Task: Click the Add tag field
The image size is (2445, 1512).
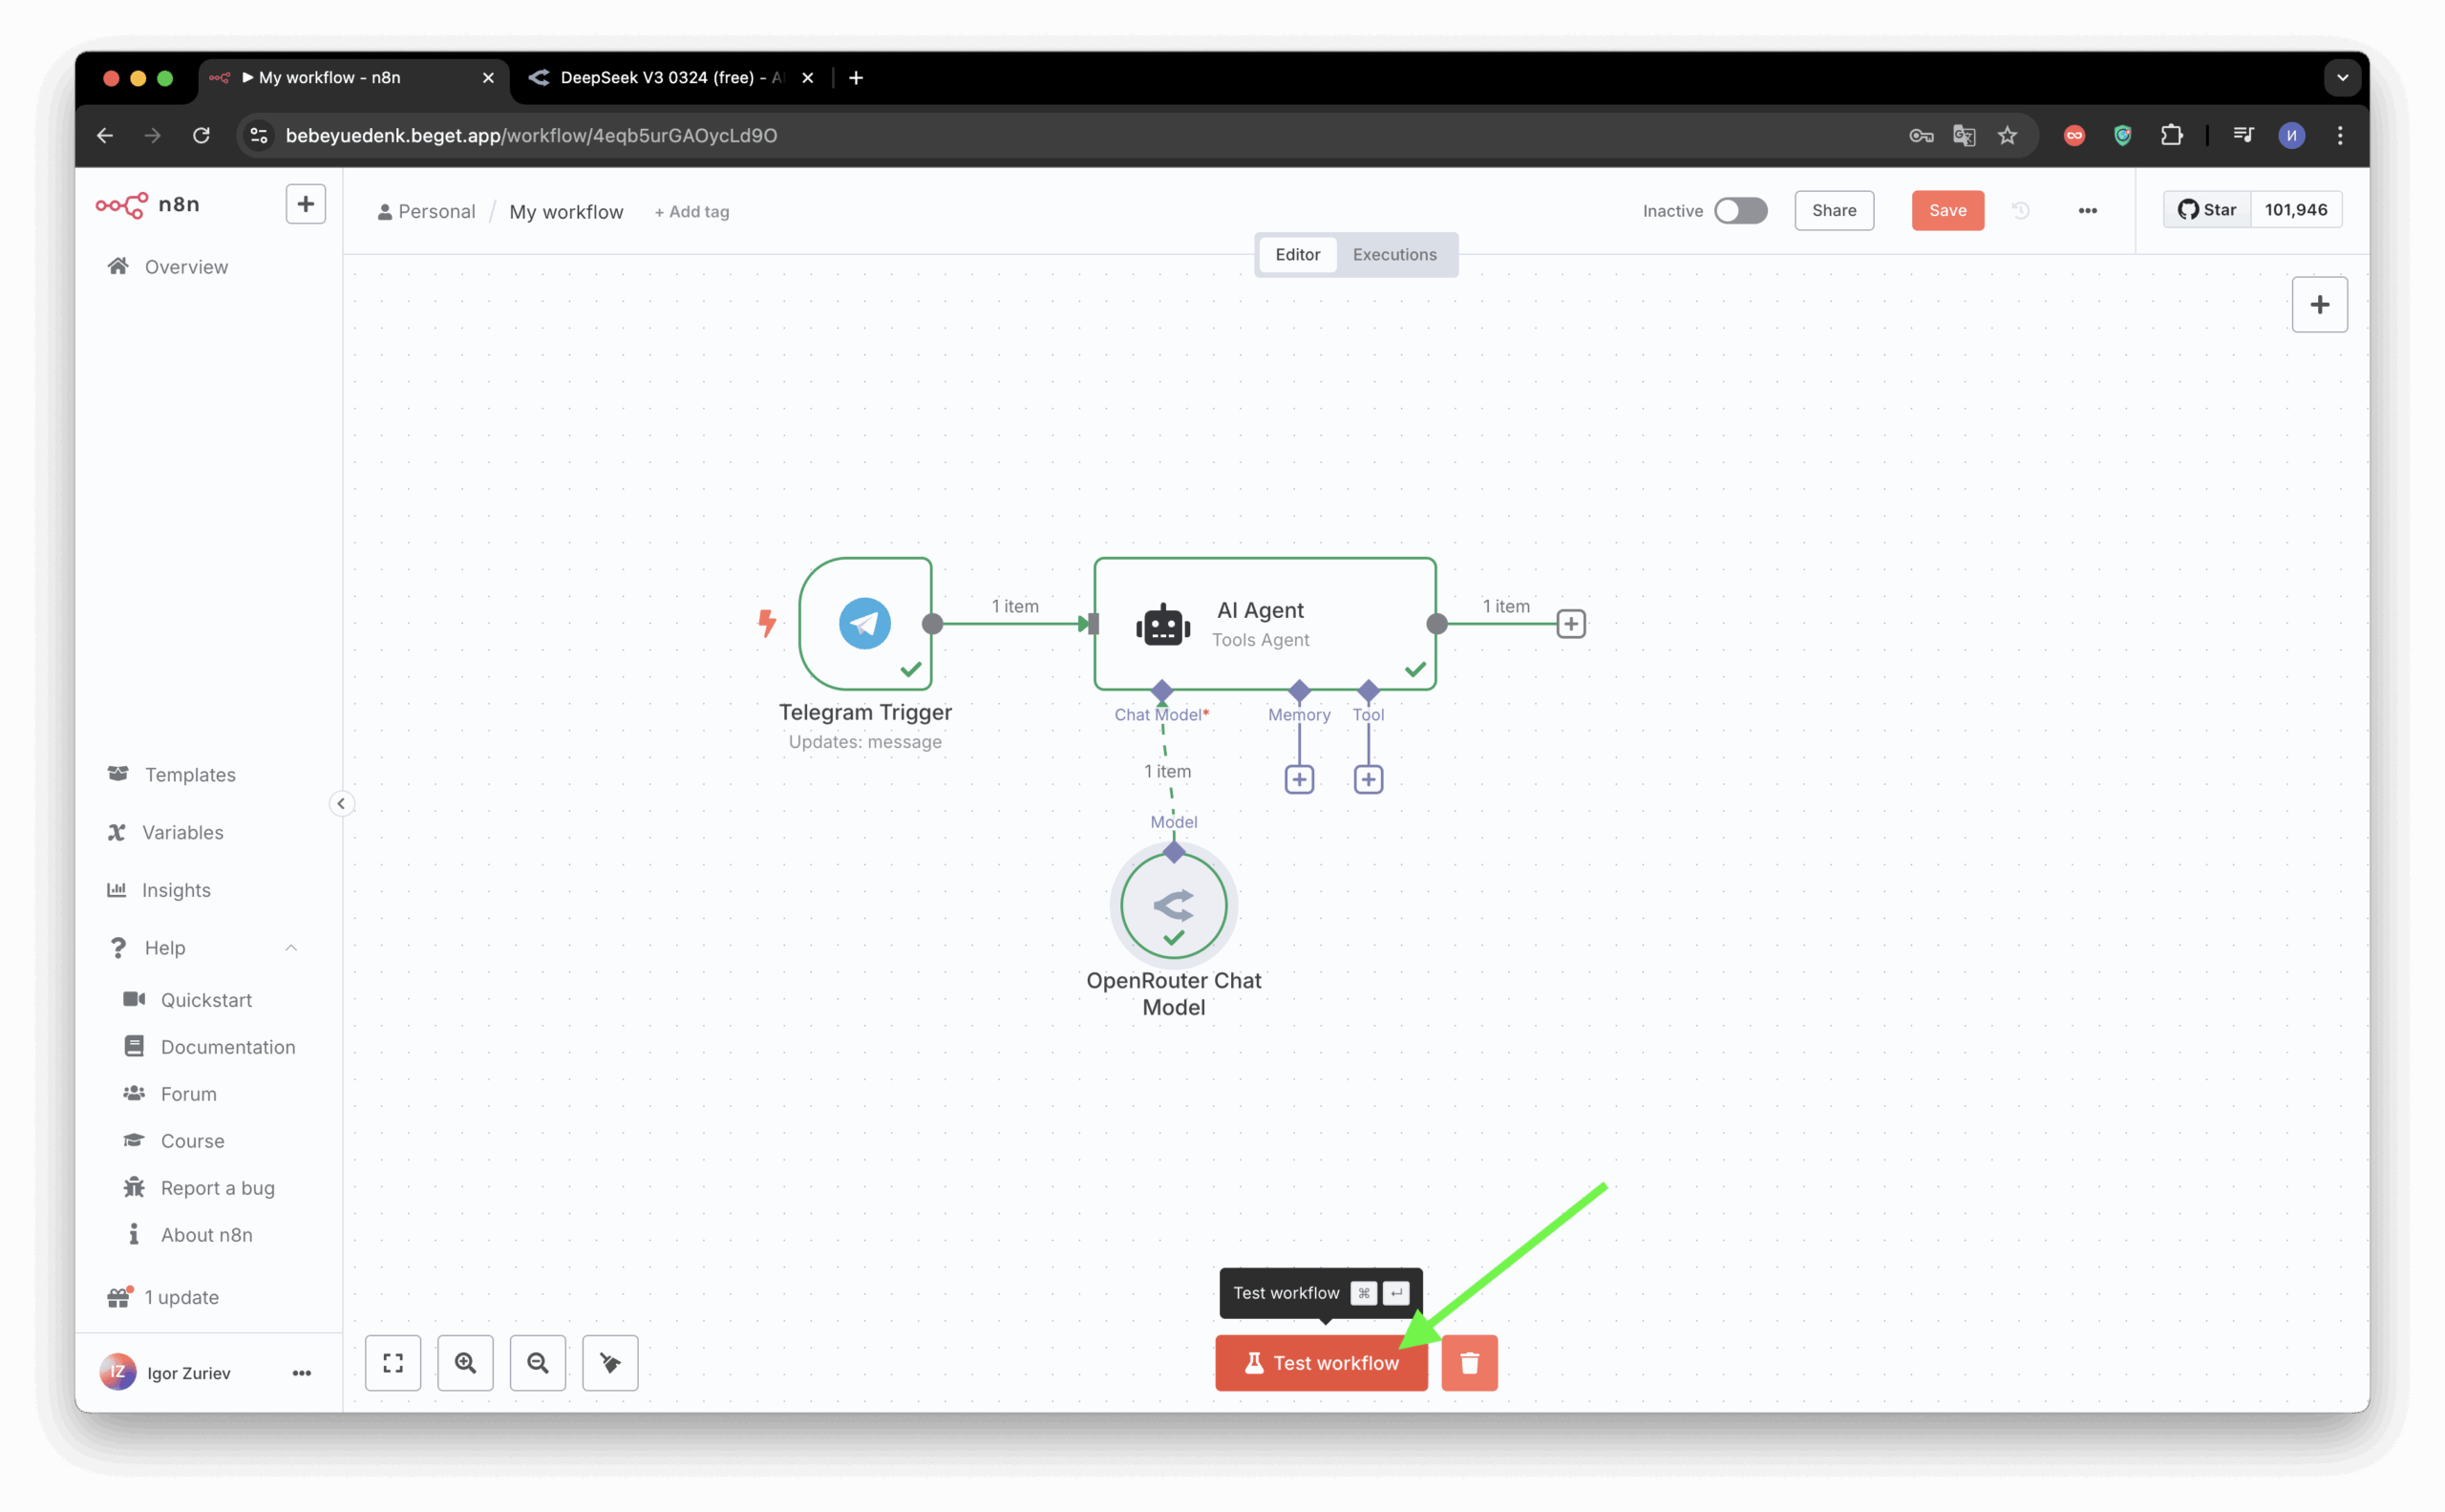Action: pyautogui.click(x=692, y=212)
